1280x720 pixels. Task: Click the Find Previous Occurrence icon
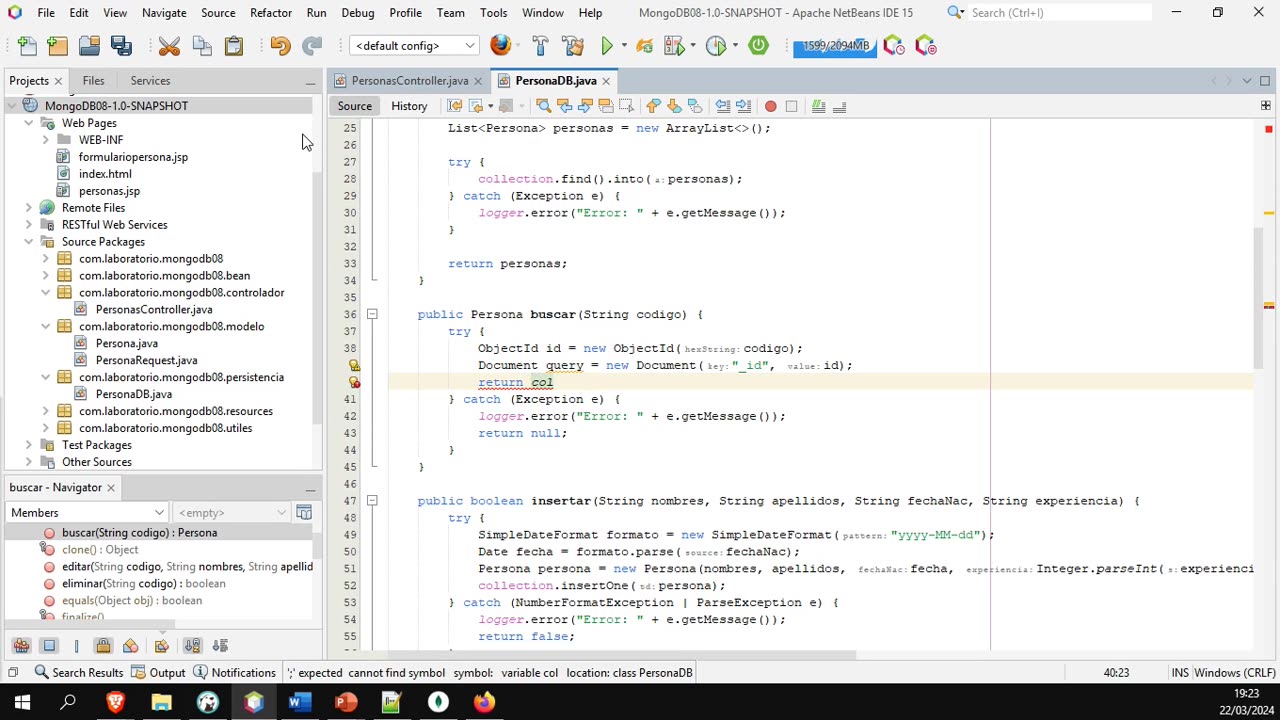click(x=564, y=106)
